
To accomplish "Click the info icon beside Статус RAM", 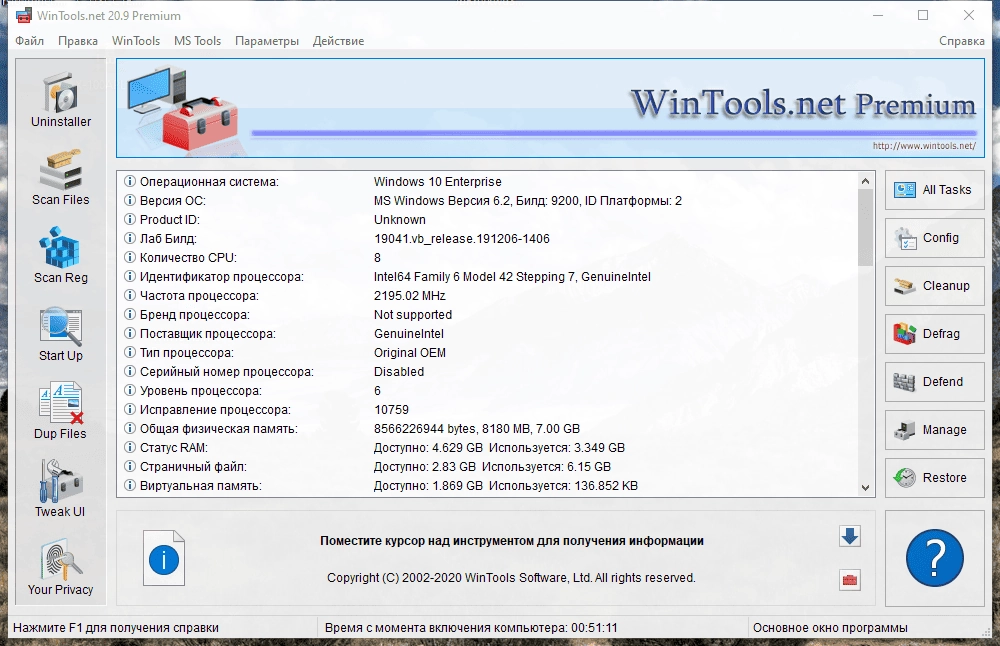I will pyautogui.click(x=129, y=447).
